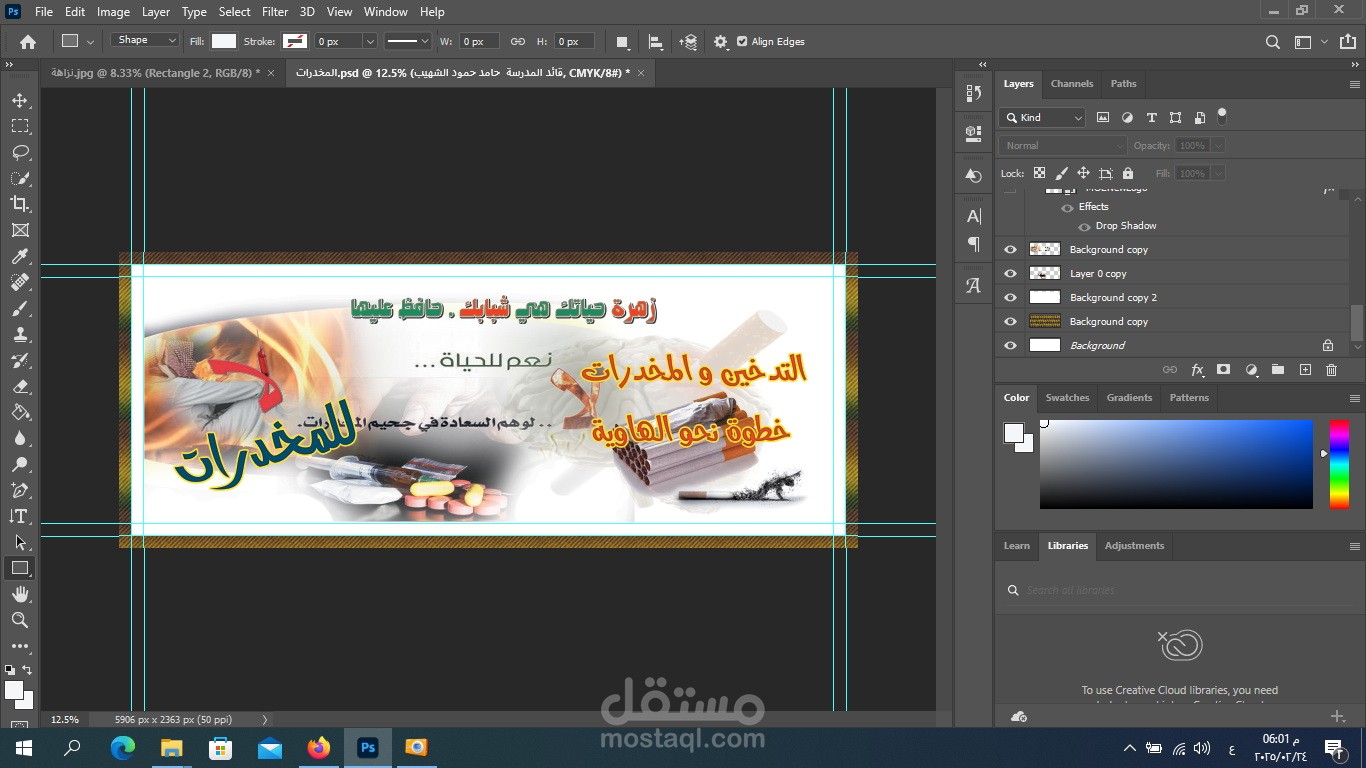Hide the Background copy 2 layer

coord(1010,298)
